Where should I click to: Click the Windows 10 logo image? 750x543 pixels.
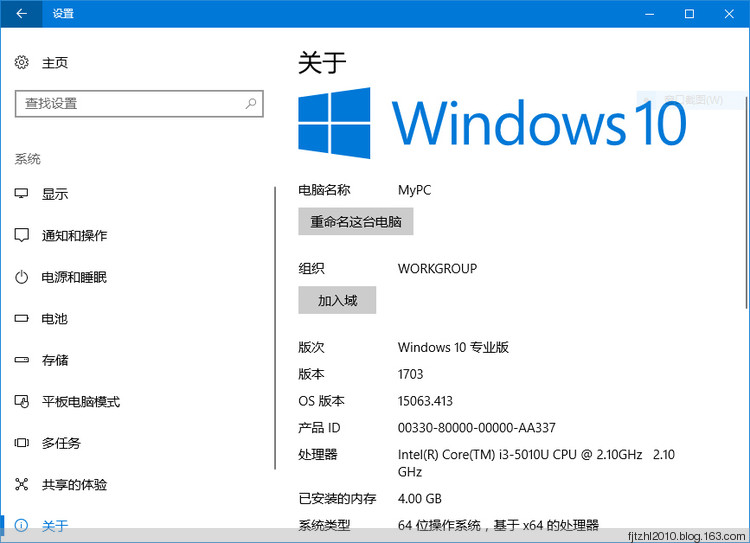tap(334, 123)
